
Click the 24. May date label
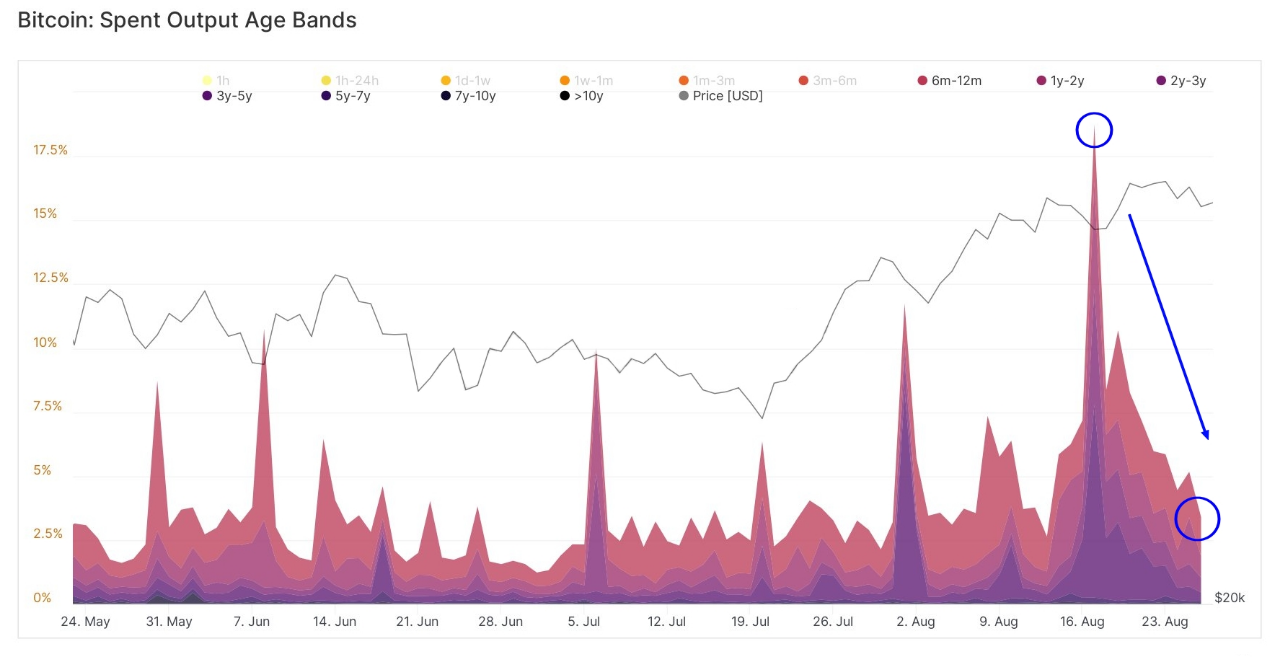coord(85,621)
